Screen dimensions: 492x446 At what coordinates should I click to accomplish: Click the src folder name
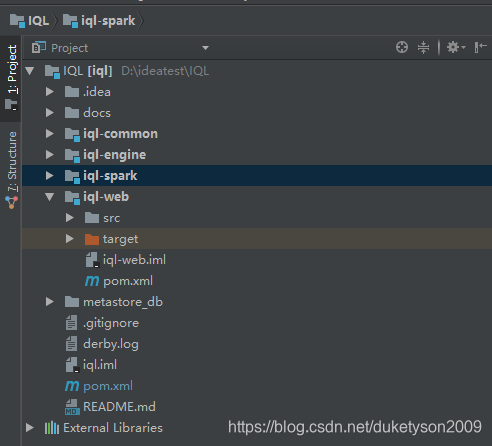(111, 218)
